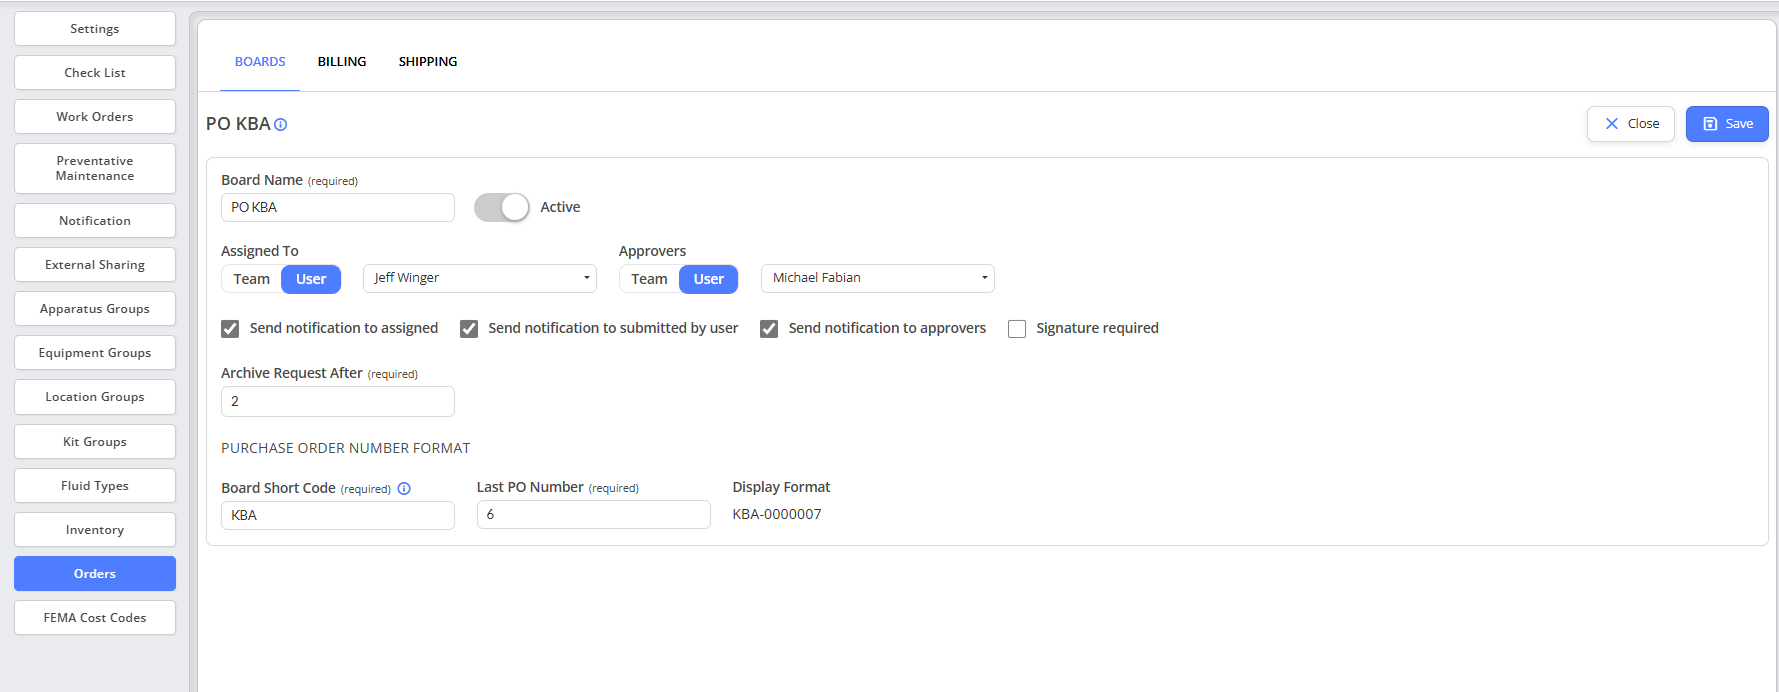Enable the Signature required checkbox

[x=1017, y=329]
